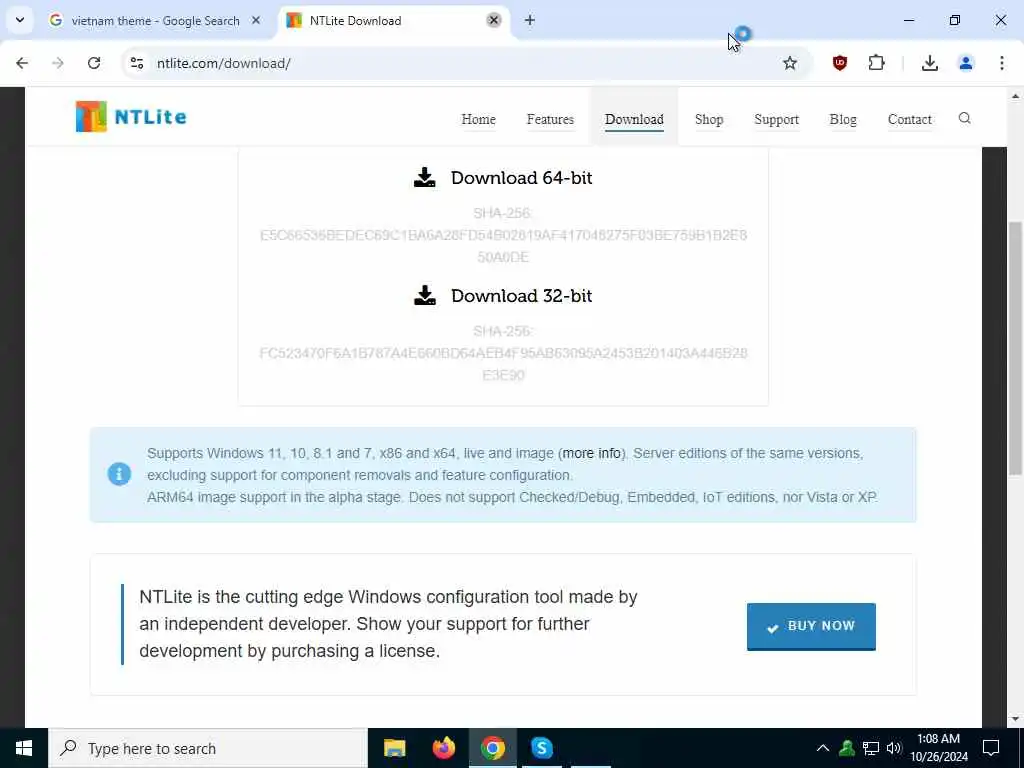Click the Download 64-bit link
Image resolution: width=1024 pixels, height=768 pixels.
click(521, 178)
